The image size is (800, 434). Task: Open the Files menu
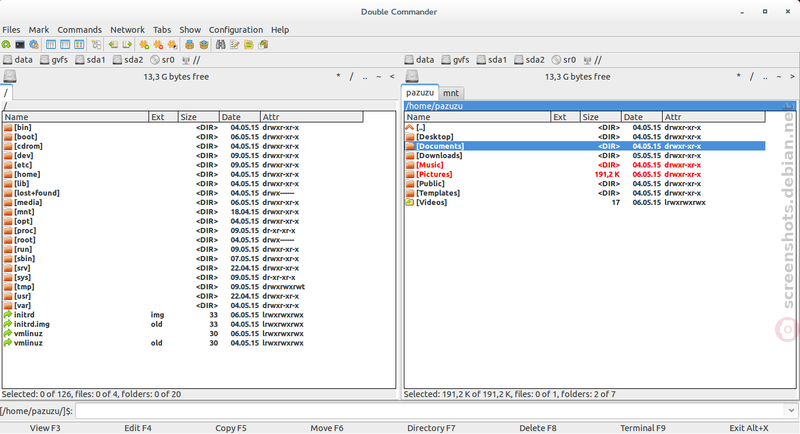pos(11,30)
